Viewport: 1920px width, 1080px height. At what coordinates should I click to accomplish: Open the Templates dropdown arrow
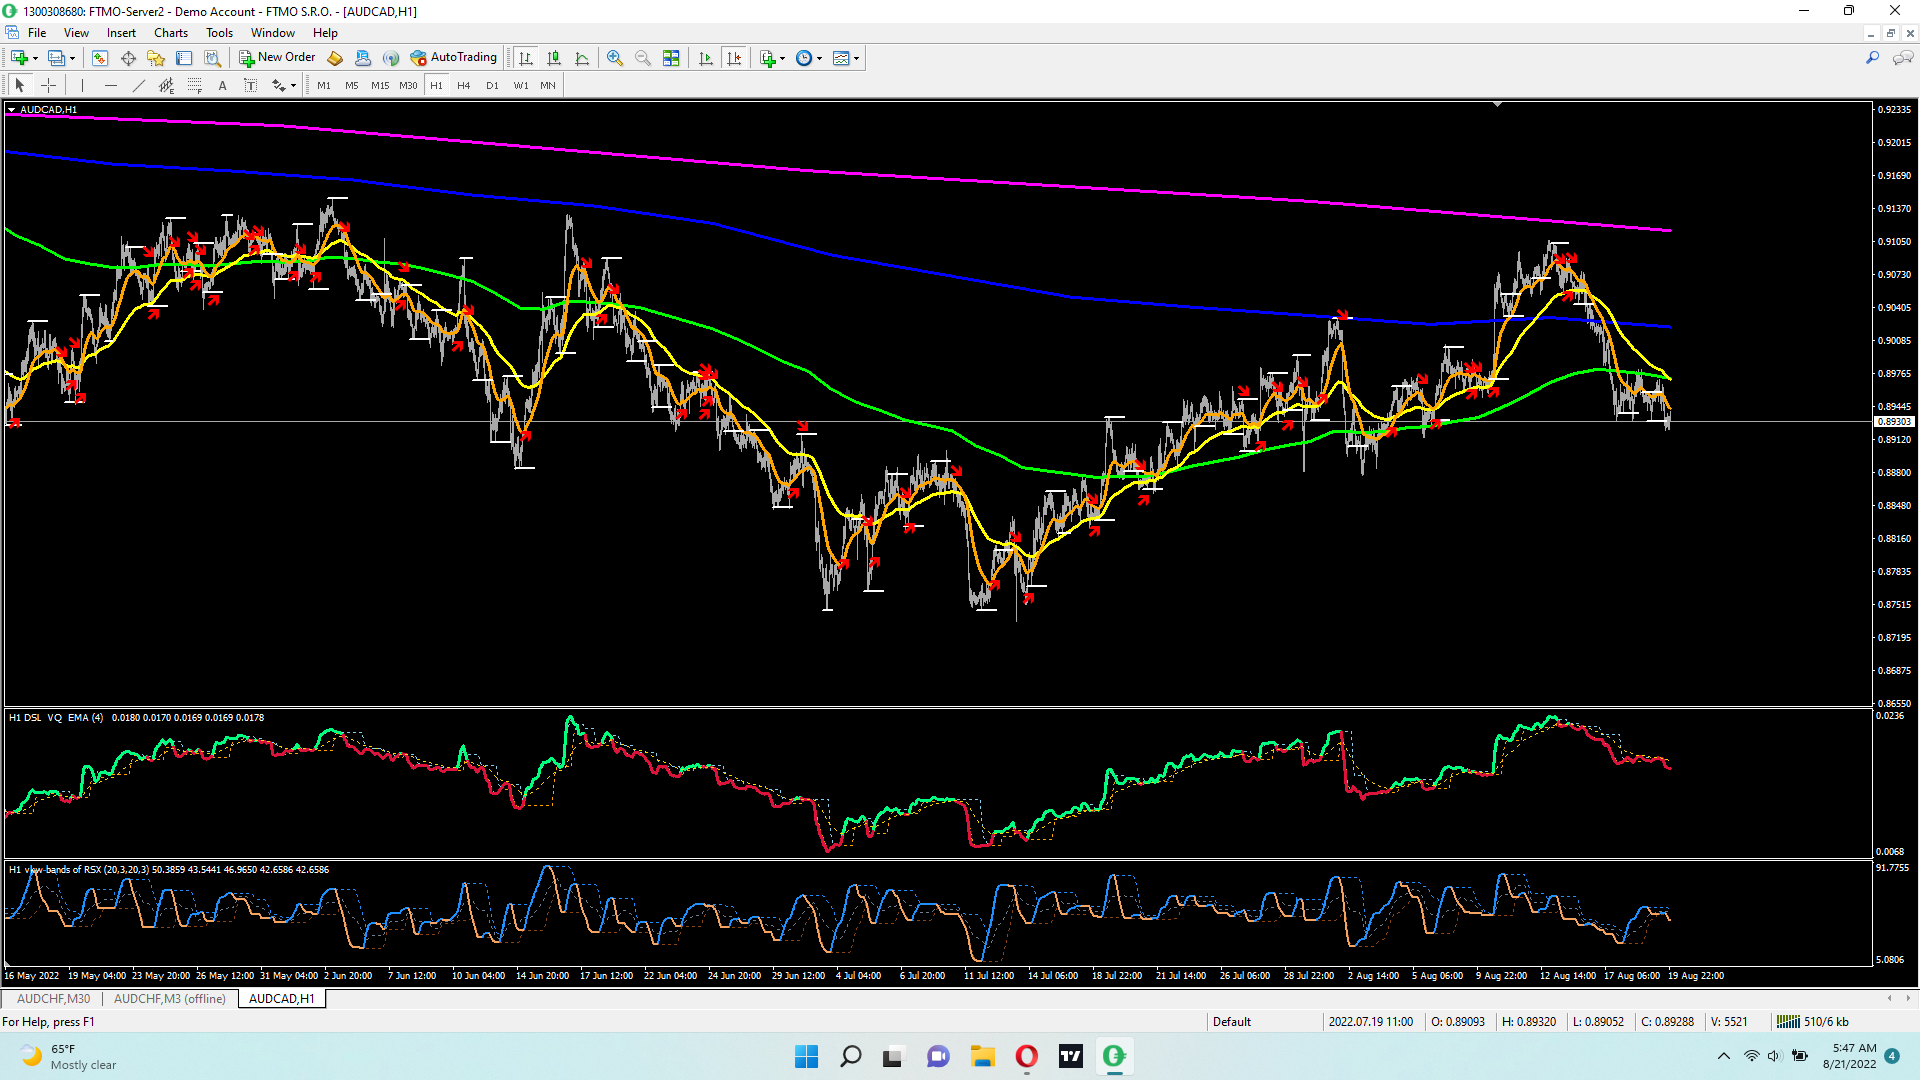[x=856, y=58]
